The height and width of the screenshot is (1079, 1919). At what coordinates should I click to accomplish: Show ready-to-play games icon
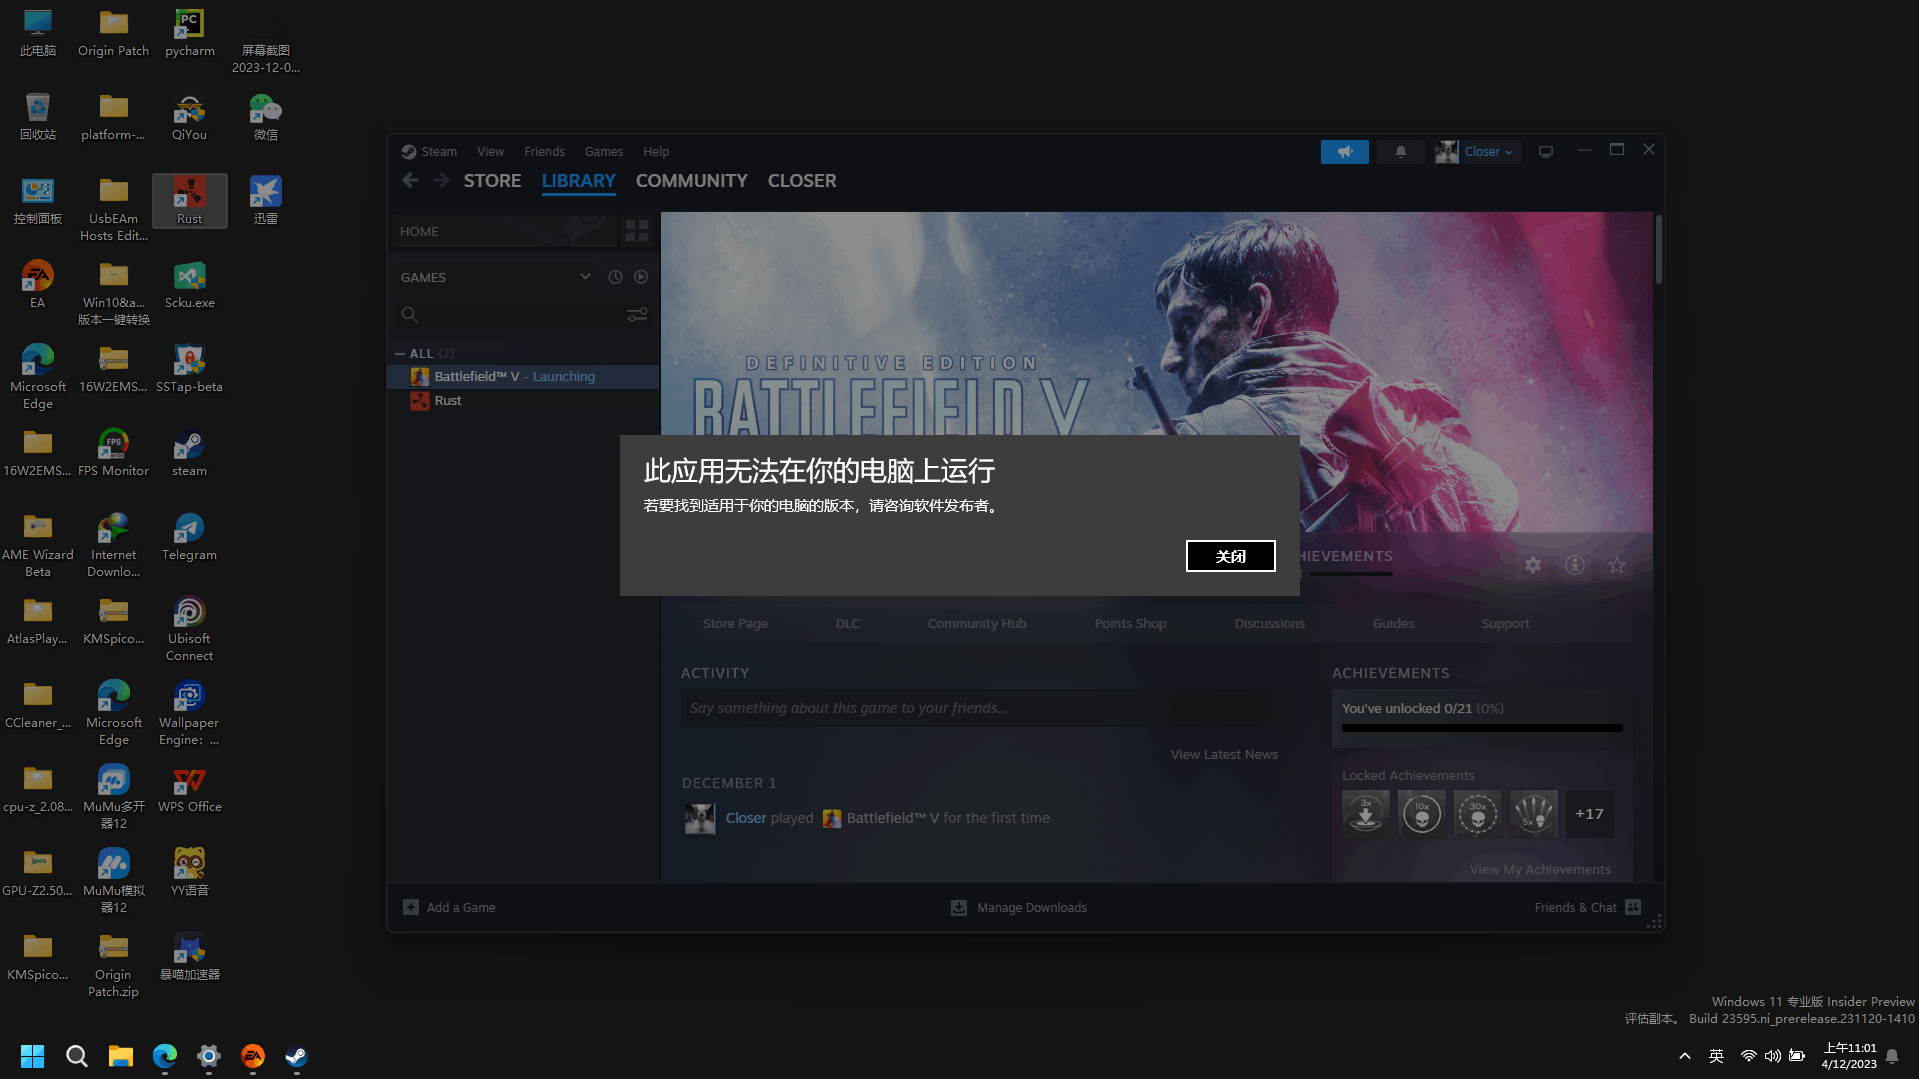point(641,277)
